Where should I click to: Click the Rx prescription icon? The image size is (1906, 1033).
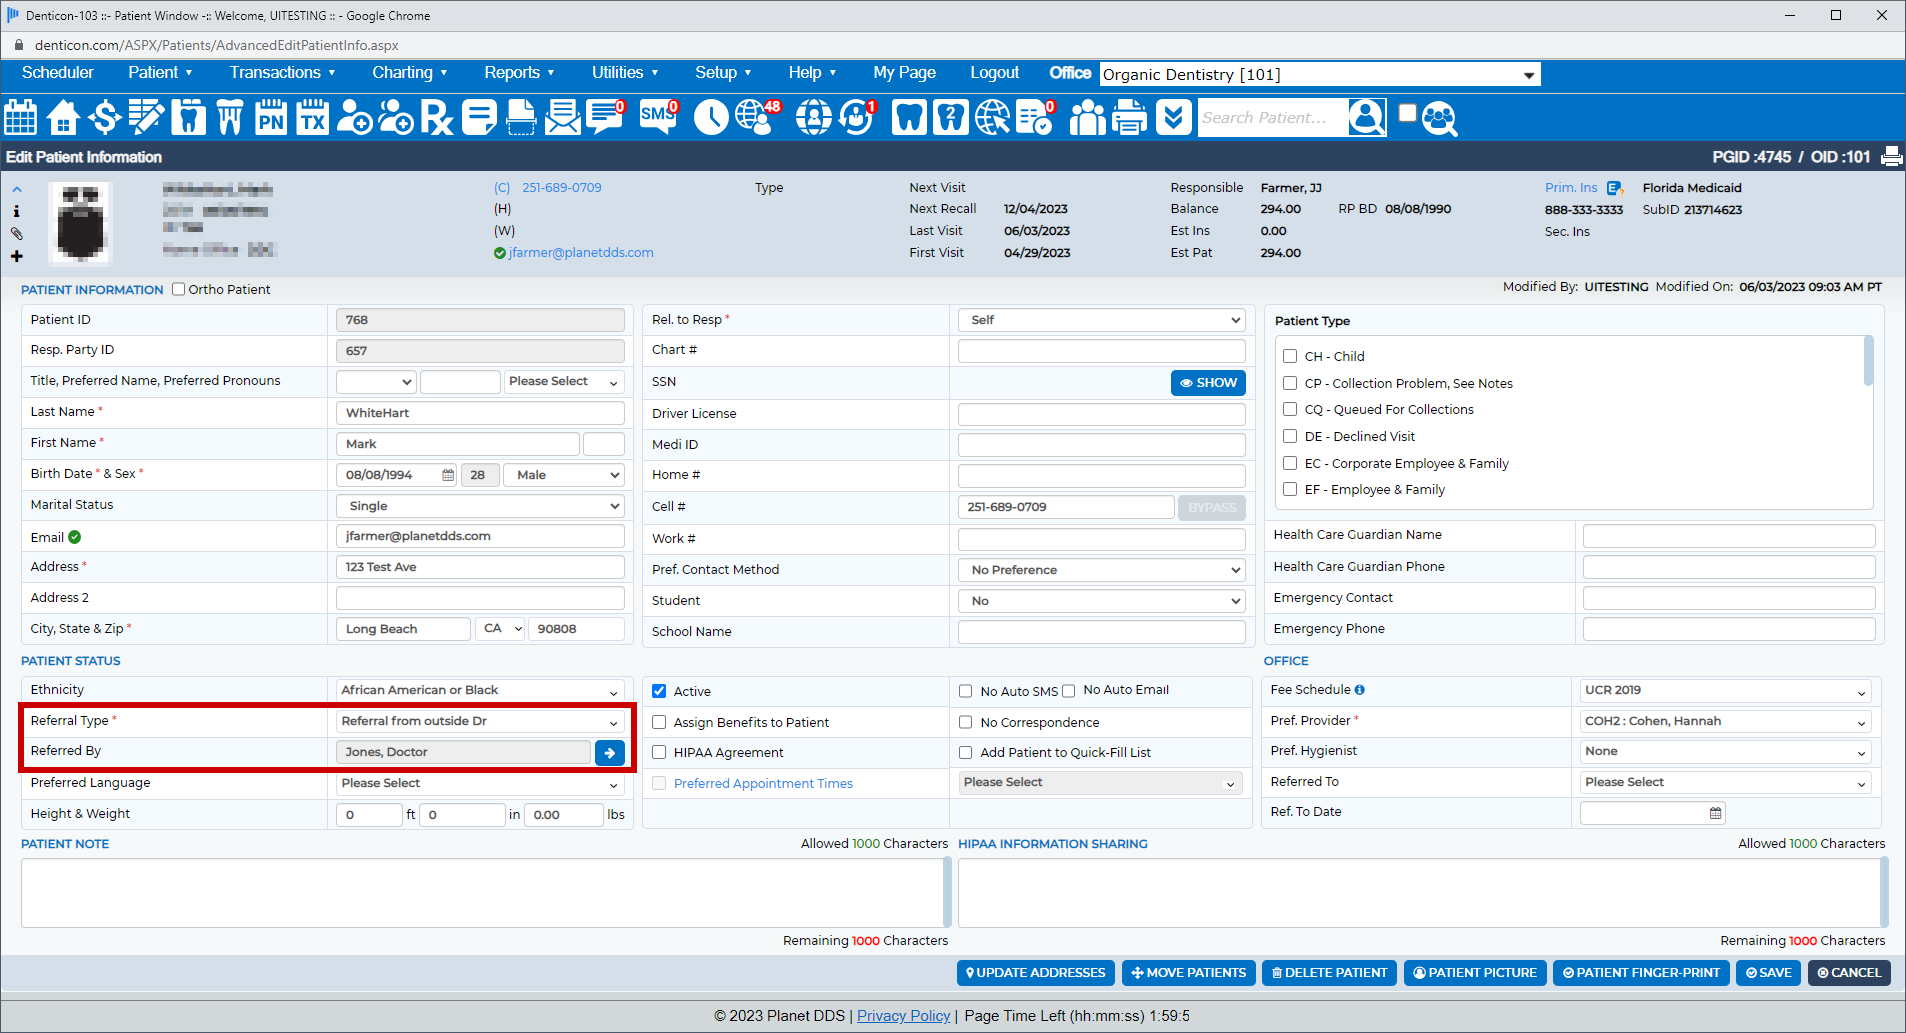436,118
